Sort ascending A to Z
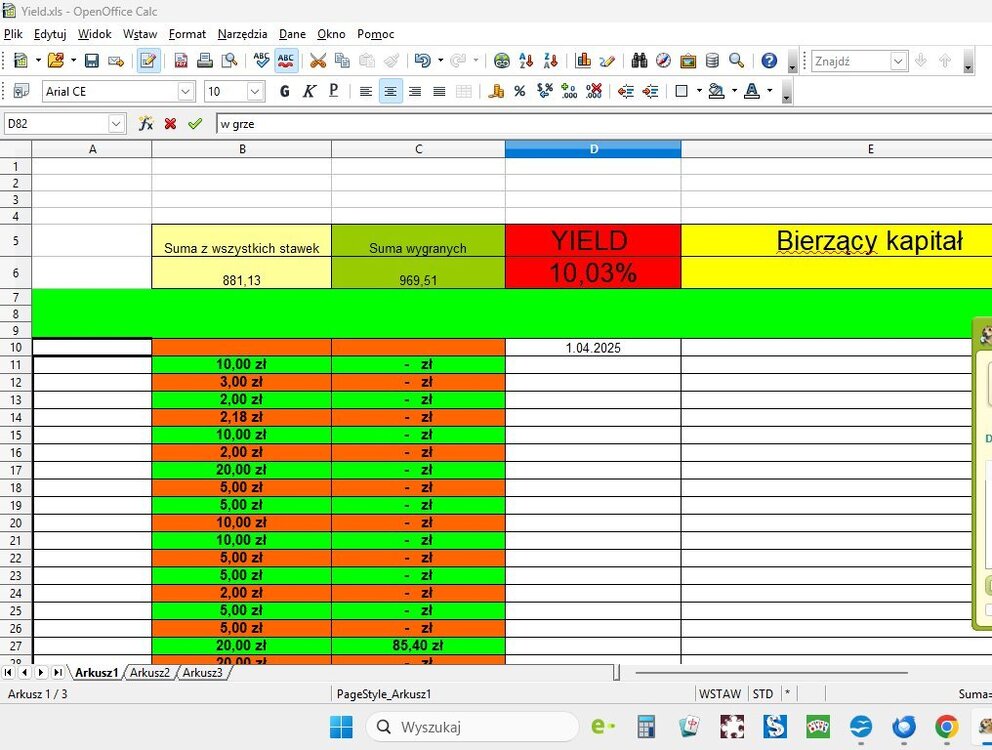Image resolution: width=992 pixels, height=750 pixels. pyautogui.click(x=526, y=61)
